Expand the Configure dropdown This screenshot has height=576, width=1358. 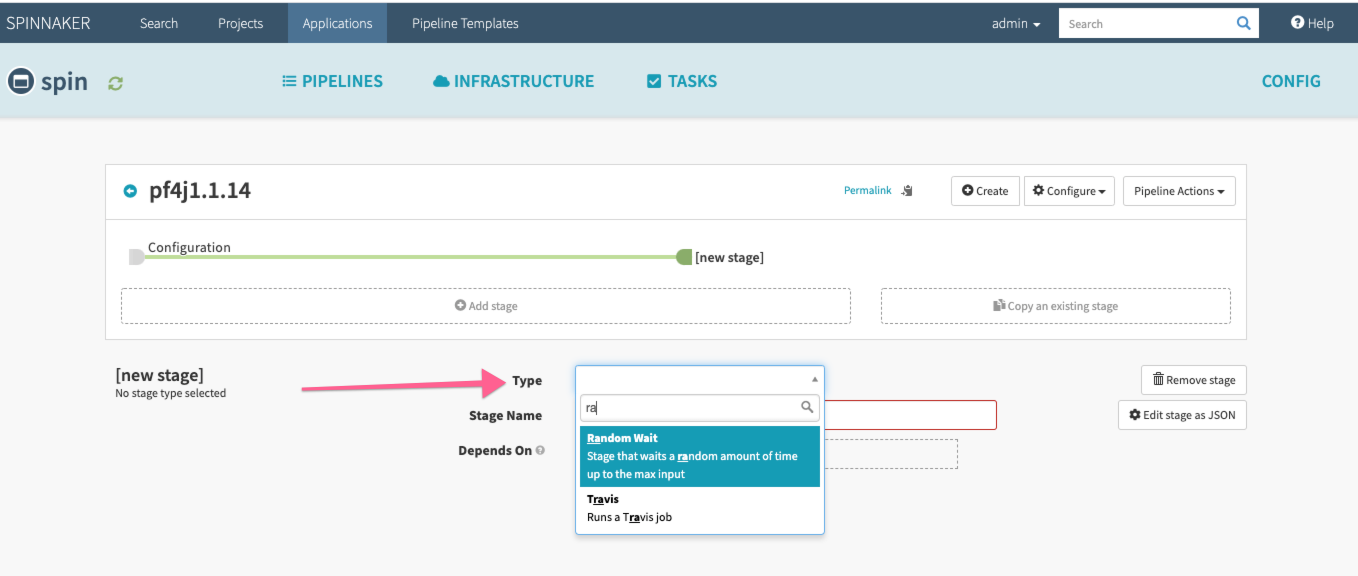pyautogui.click(x=1069, y=191)
